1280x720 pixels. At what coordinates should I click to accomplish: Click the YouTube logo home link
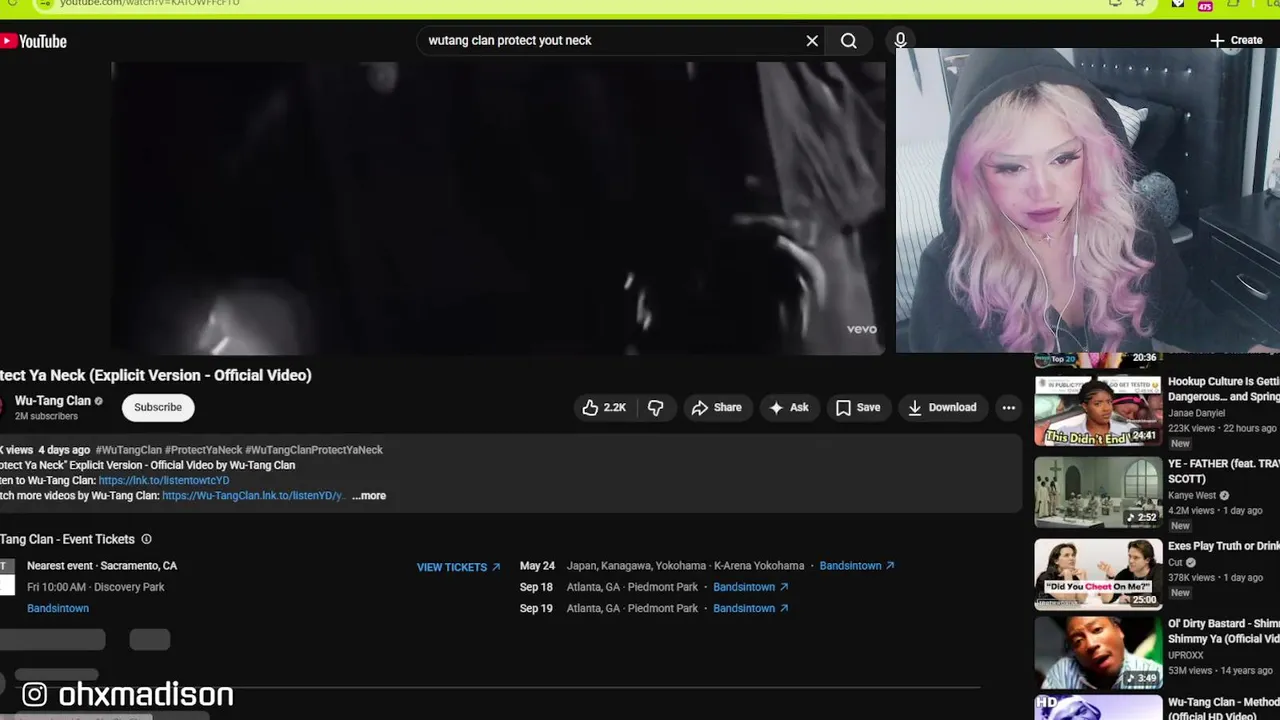point(34,41)
